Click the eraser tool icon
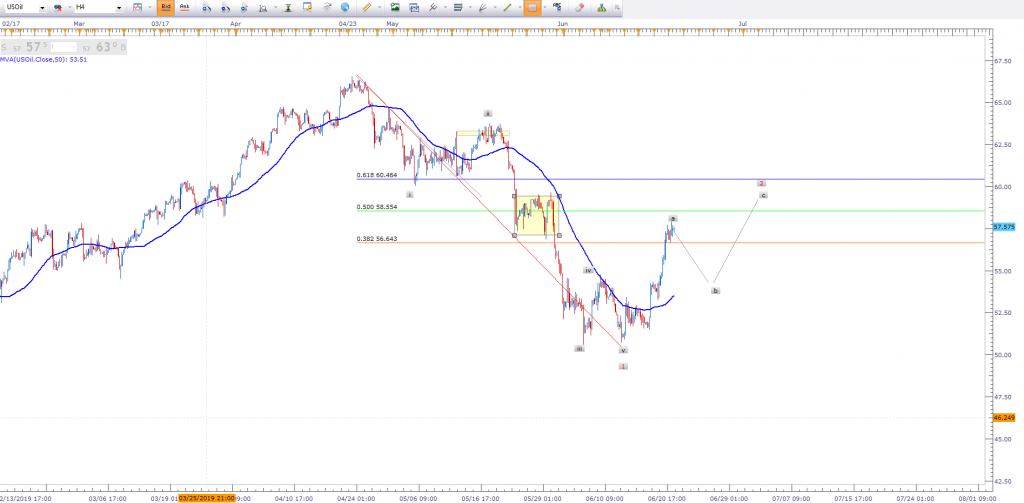 578,8
